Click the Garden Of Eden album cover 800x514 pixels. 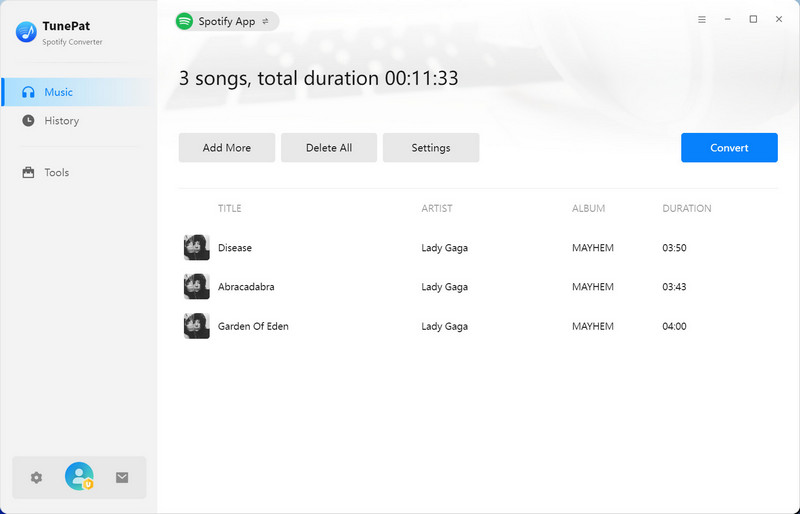point(197,326)
